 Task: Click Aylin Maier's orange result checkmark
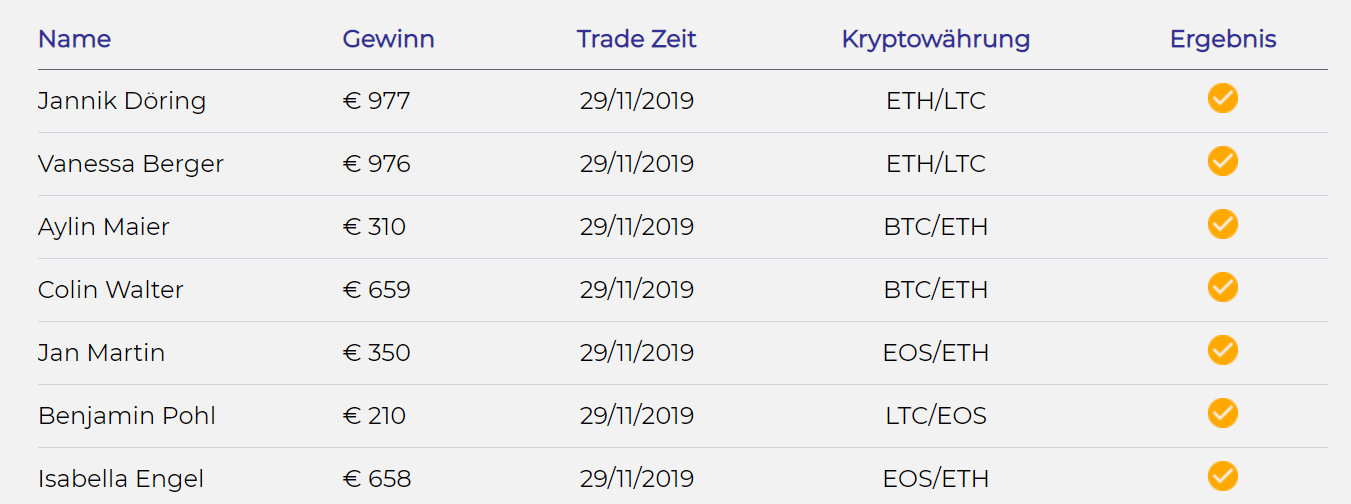1222,224
